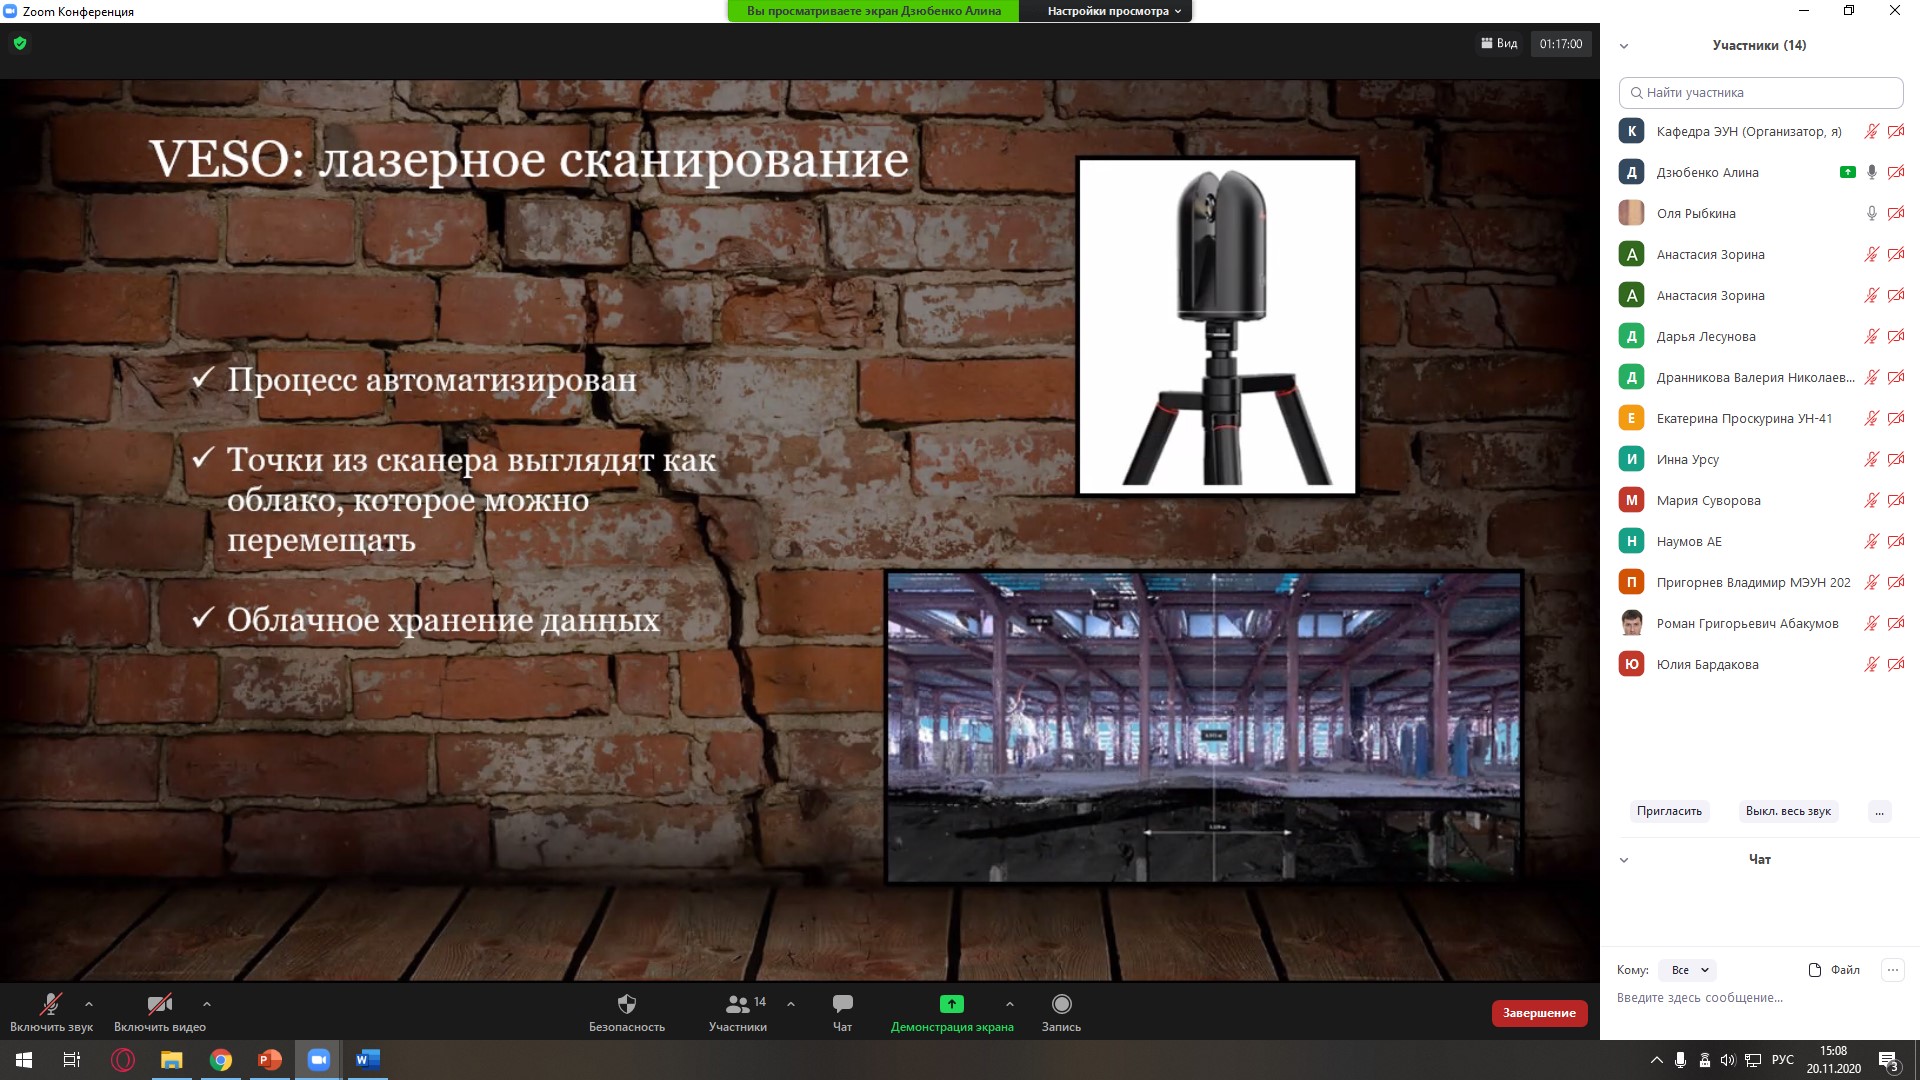Select participant Роман Григорьевич Абакумов
The image size is (1920, 1080).
pyautogui.click(x=1760, y=623)
